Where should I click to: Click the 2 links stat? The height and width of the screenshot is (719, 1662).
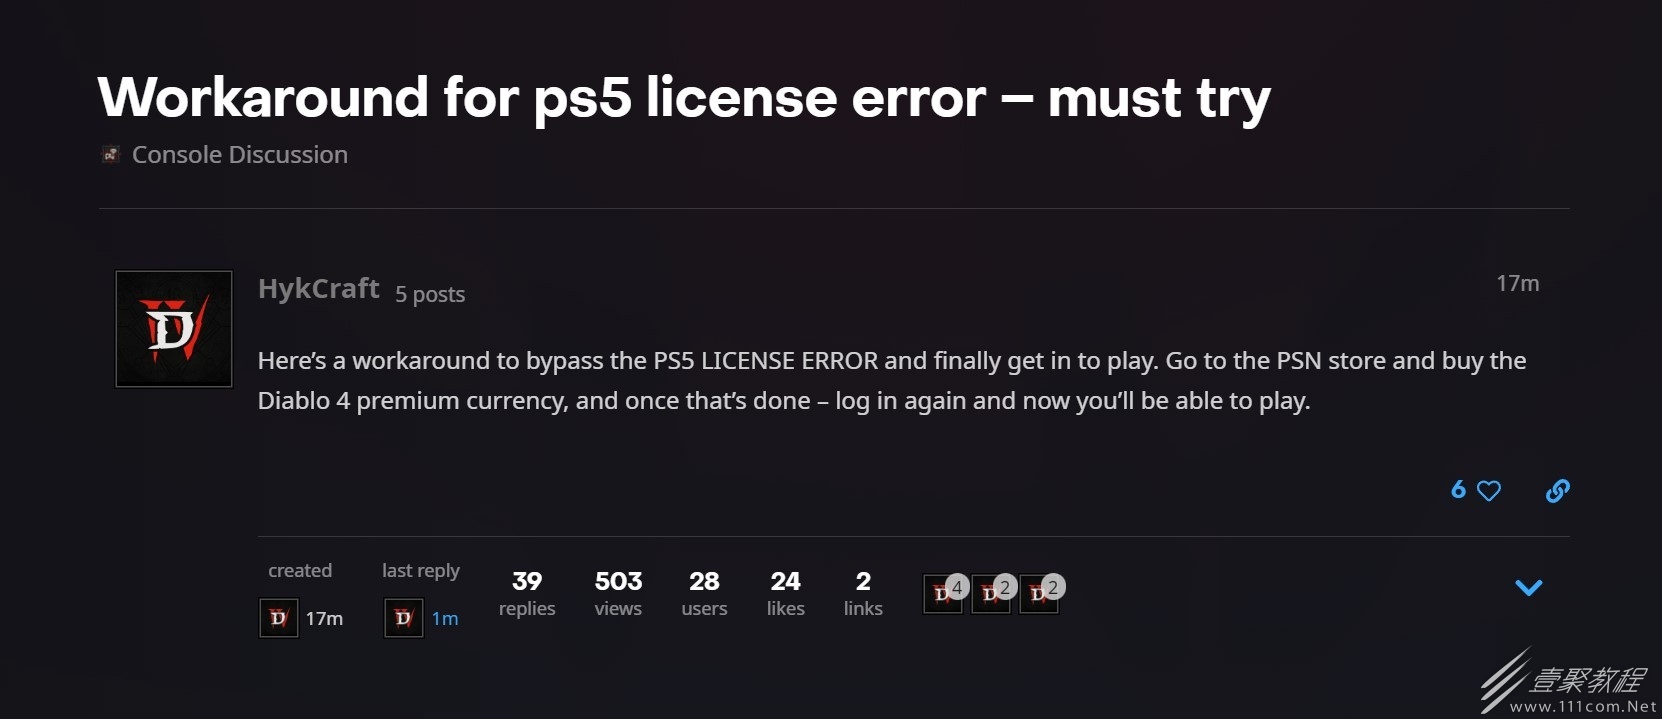(863, 594)
